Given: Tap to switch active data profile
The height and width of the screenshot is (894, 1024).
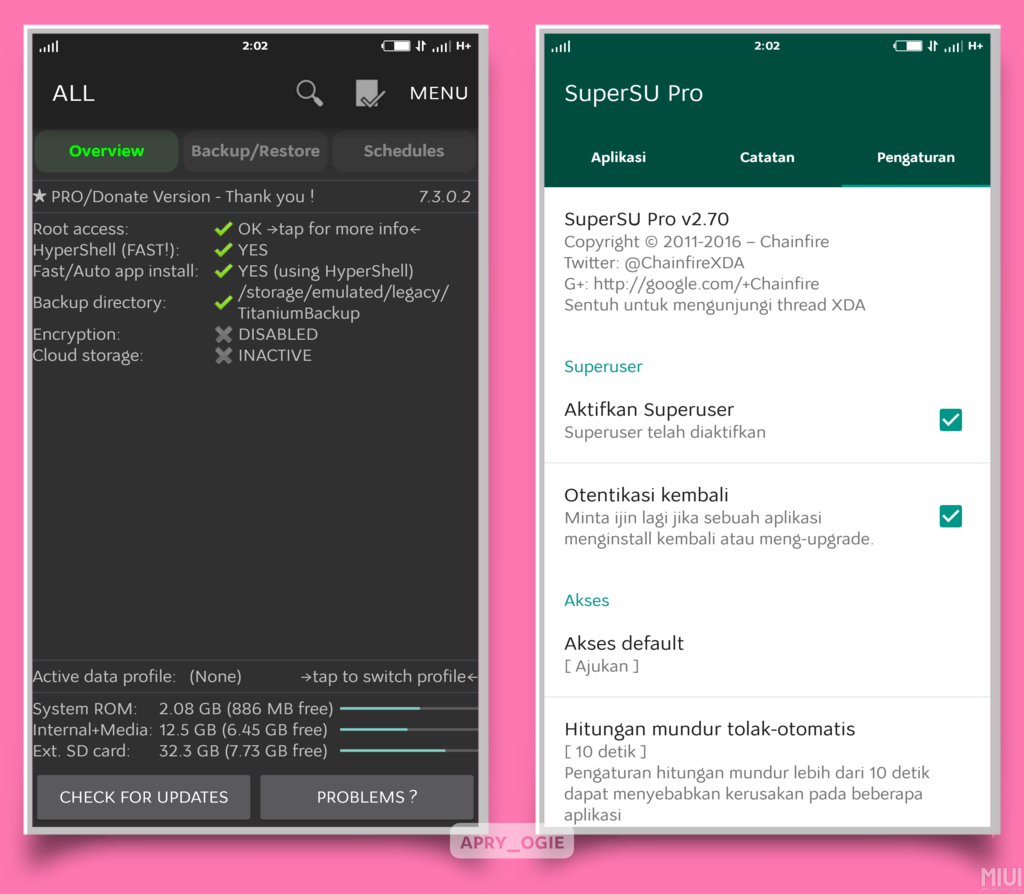Looking at the screenshot, I should pyautogui.click(x=389, y=677).
